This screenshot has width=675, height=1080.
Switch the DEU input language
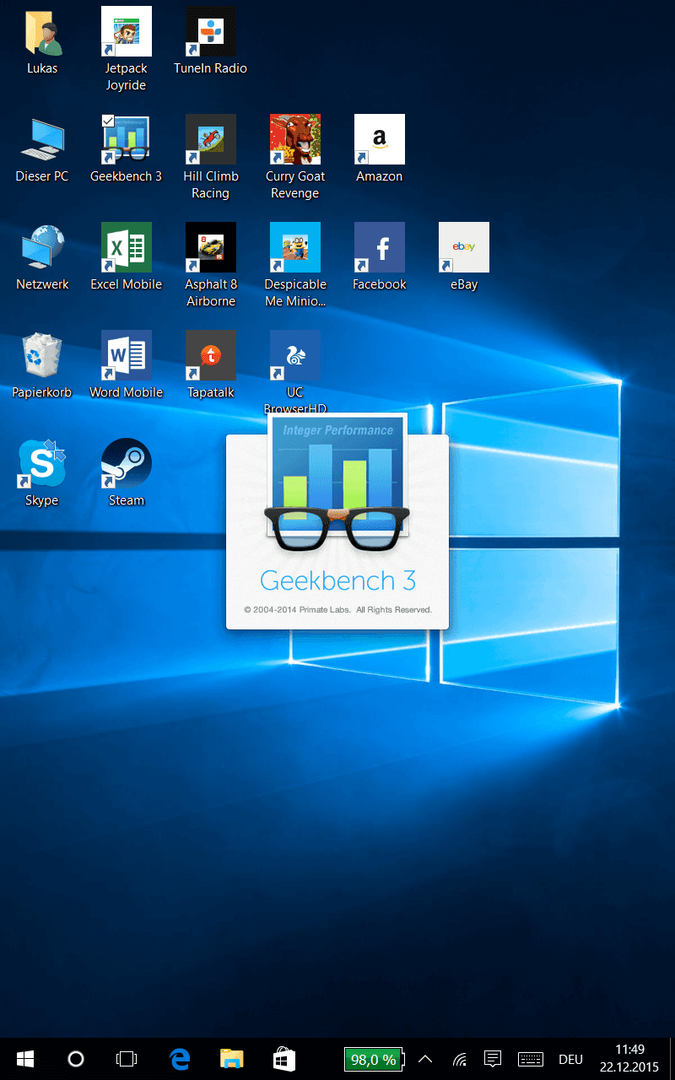(570, 1059)
